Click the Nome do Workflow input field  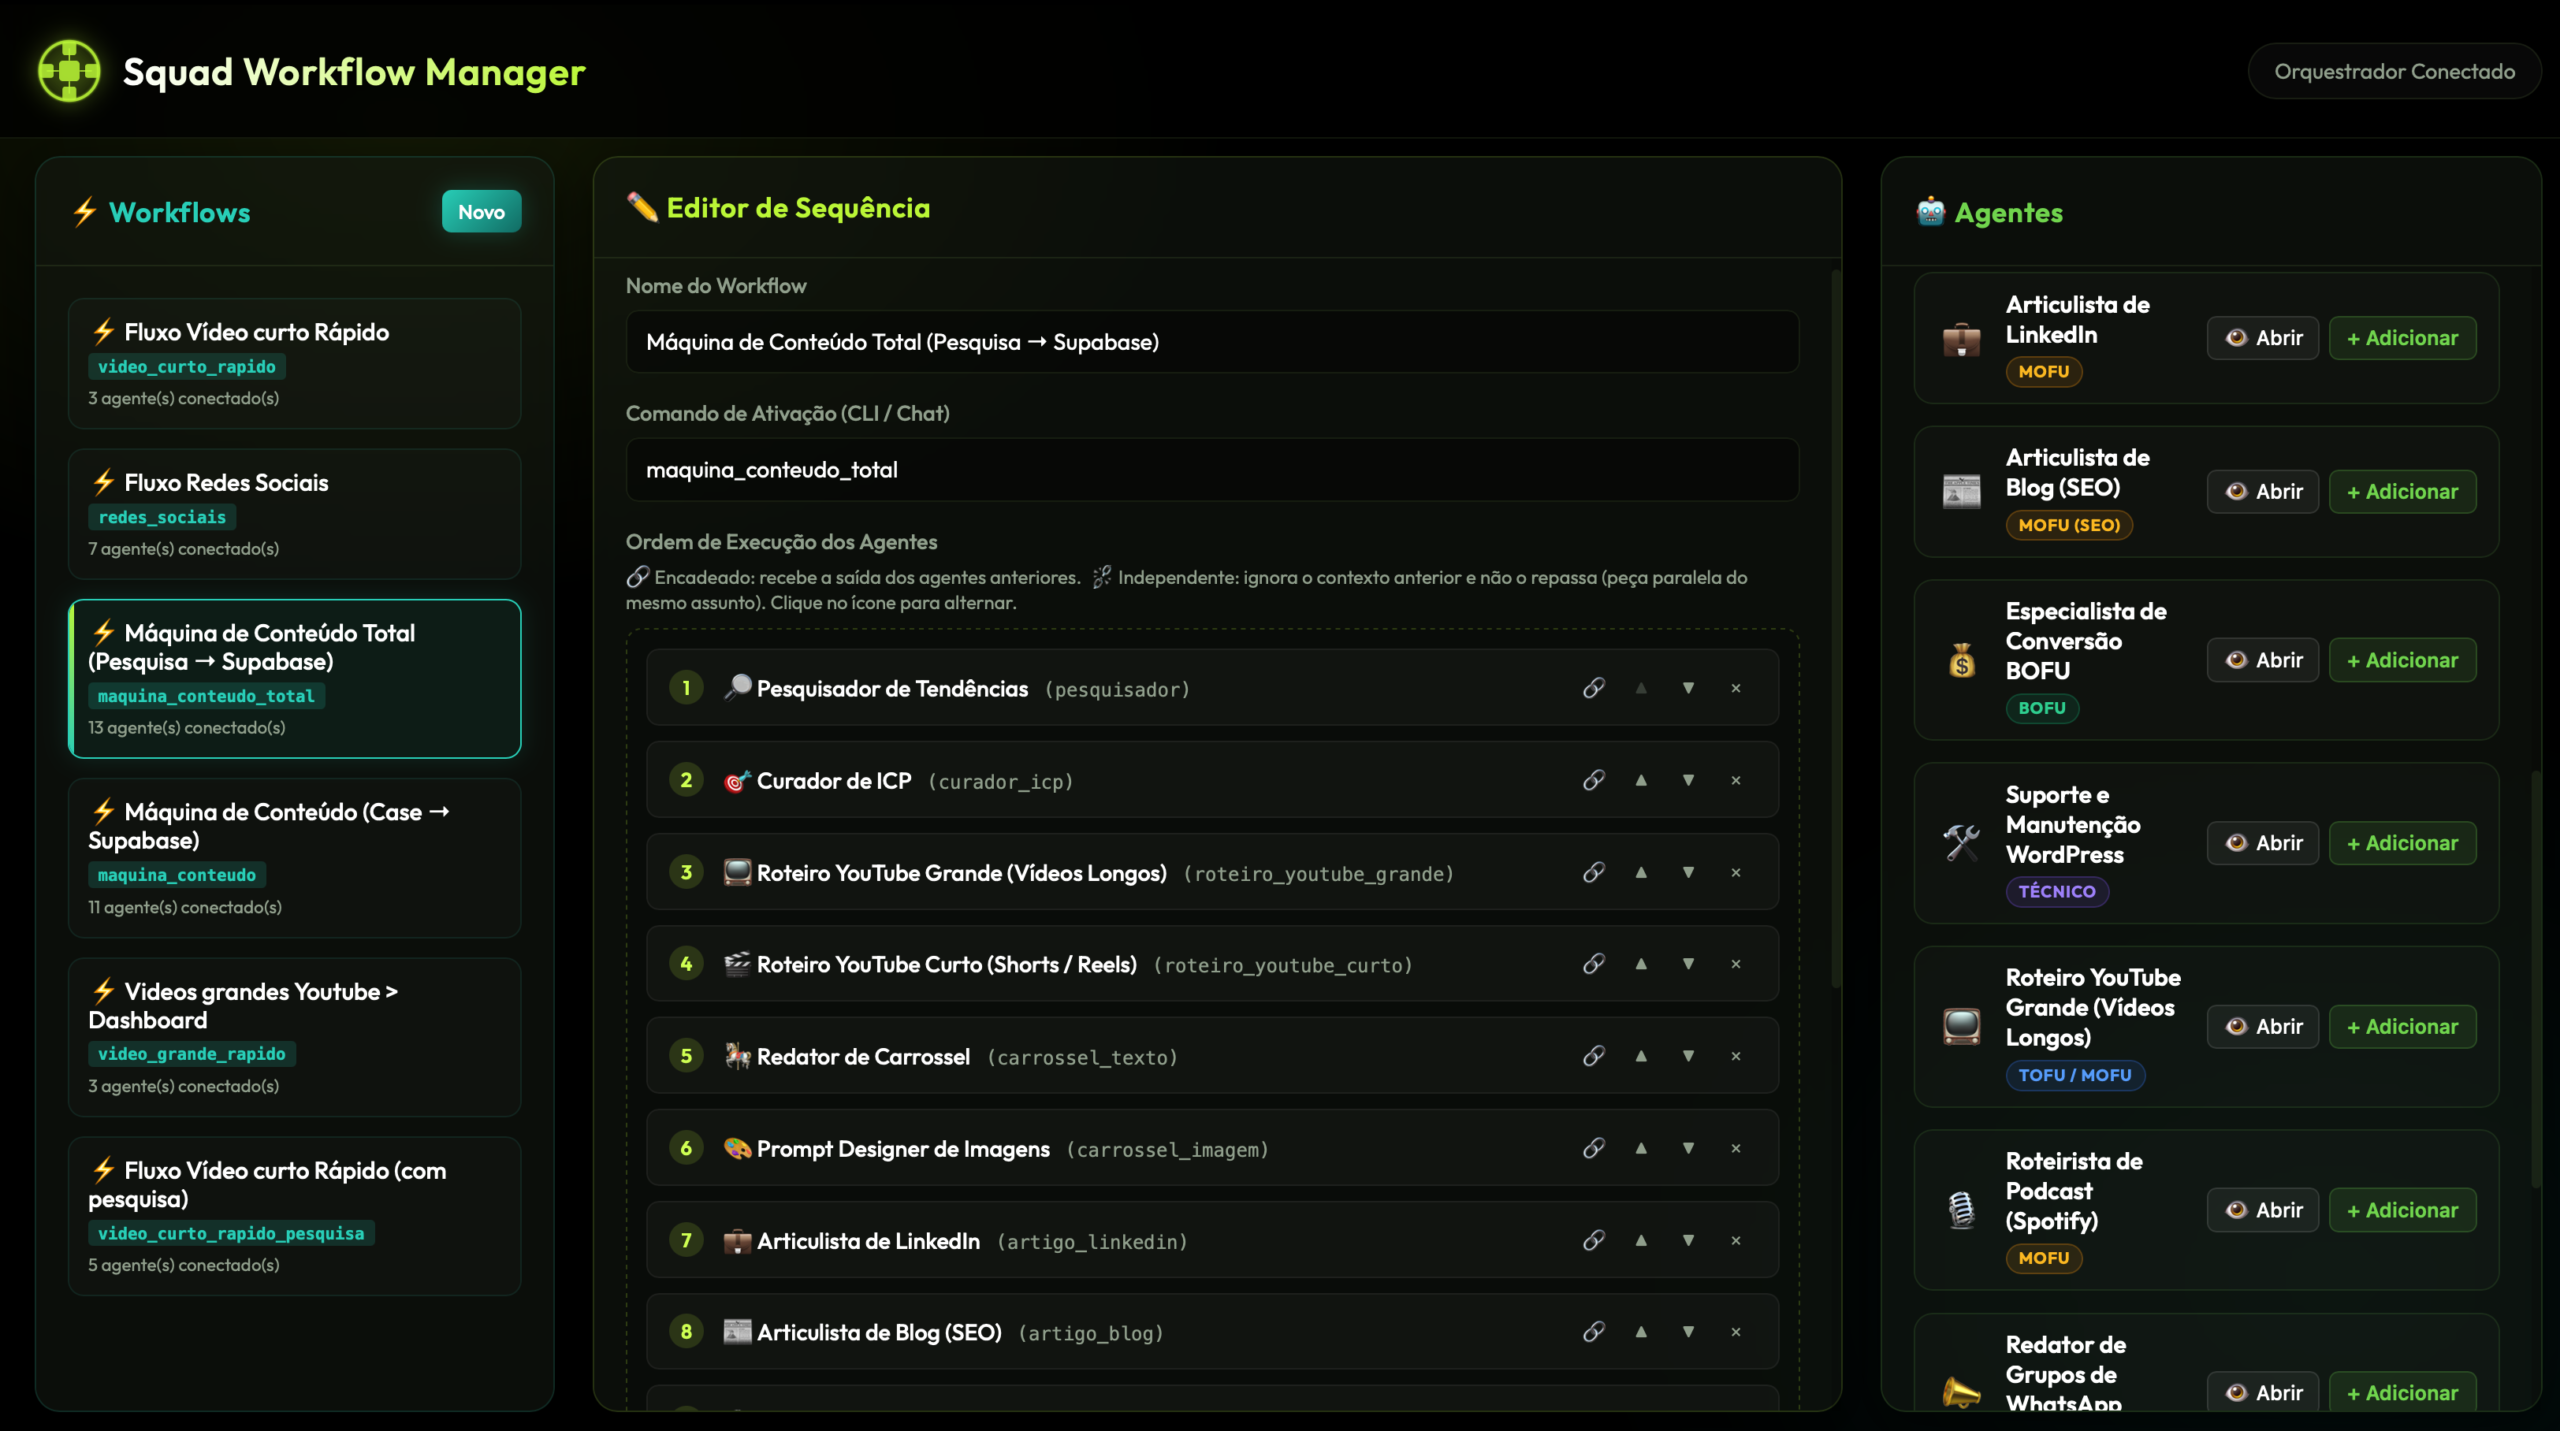[1211, 342]
